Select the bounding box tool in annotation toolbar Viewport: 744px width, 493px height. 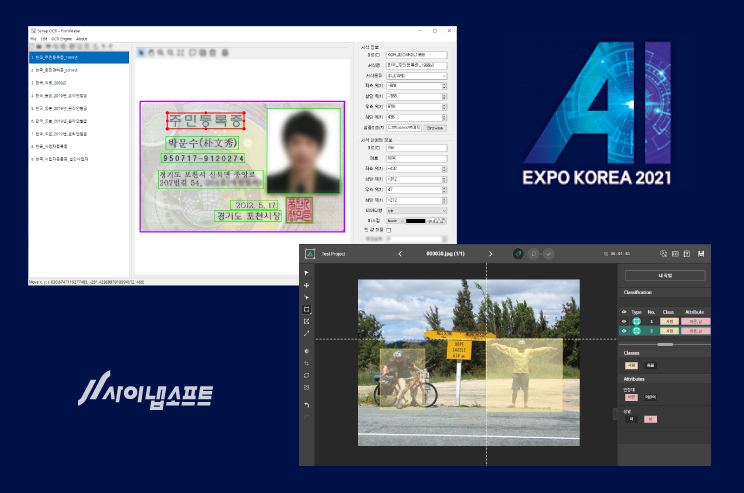pos(307,309)
